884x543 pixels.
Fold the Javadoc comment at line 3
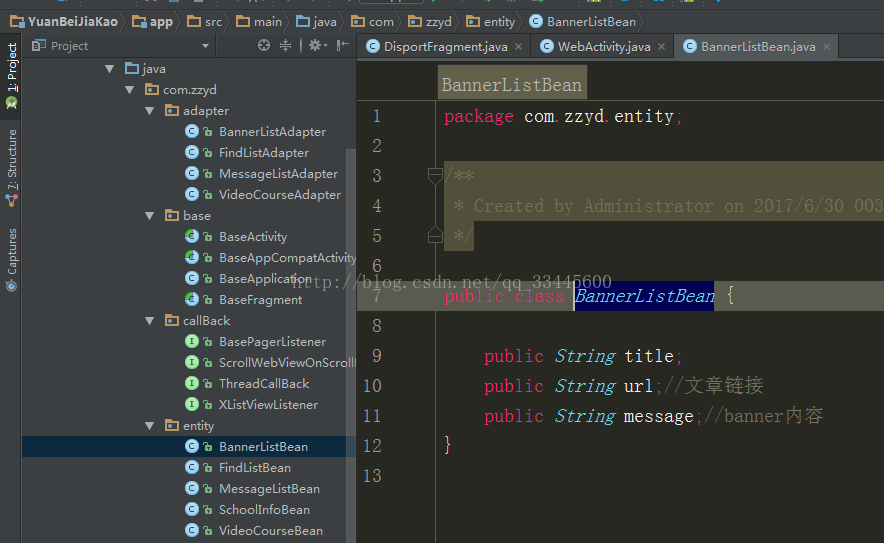[435, 176]
